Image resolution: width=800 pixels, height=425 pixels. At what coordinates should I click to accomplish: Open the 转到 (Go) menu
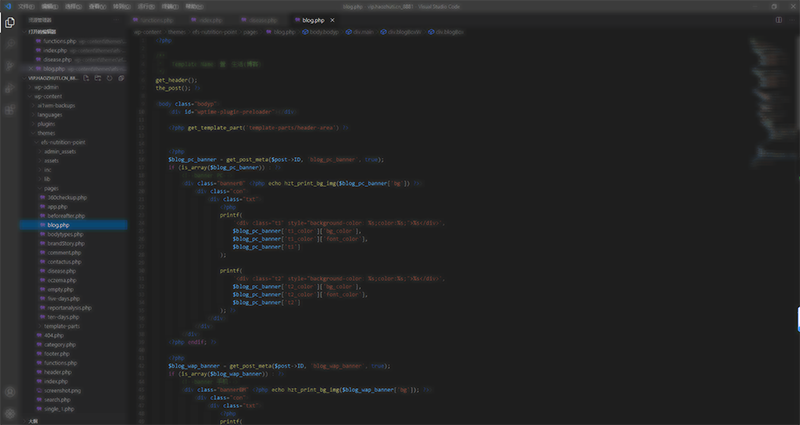[121, 7]
